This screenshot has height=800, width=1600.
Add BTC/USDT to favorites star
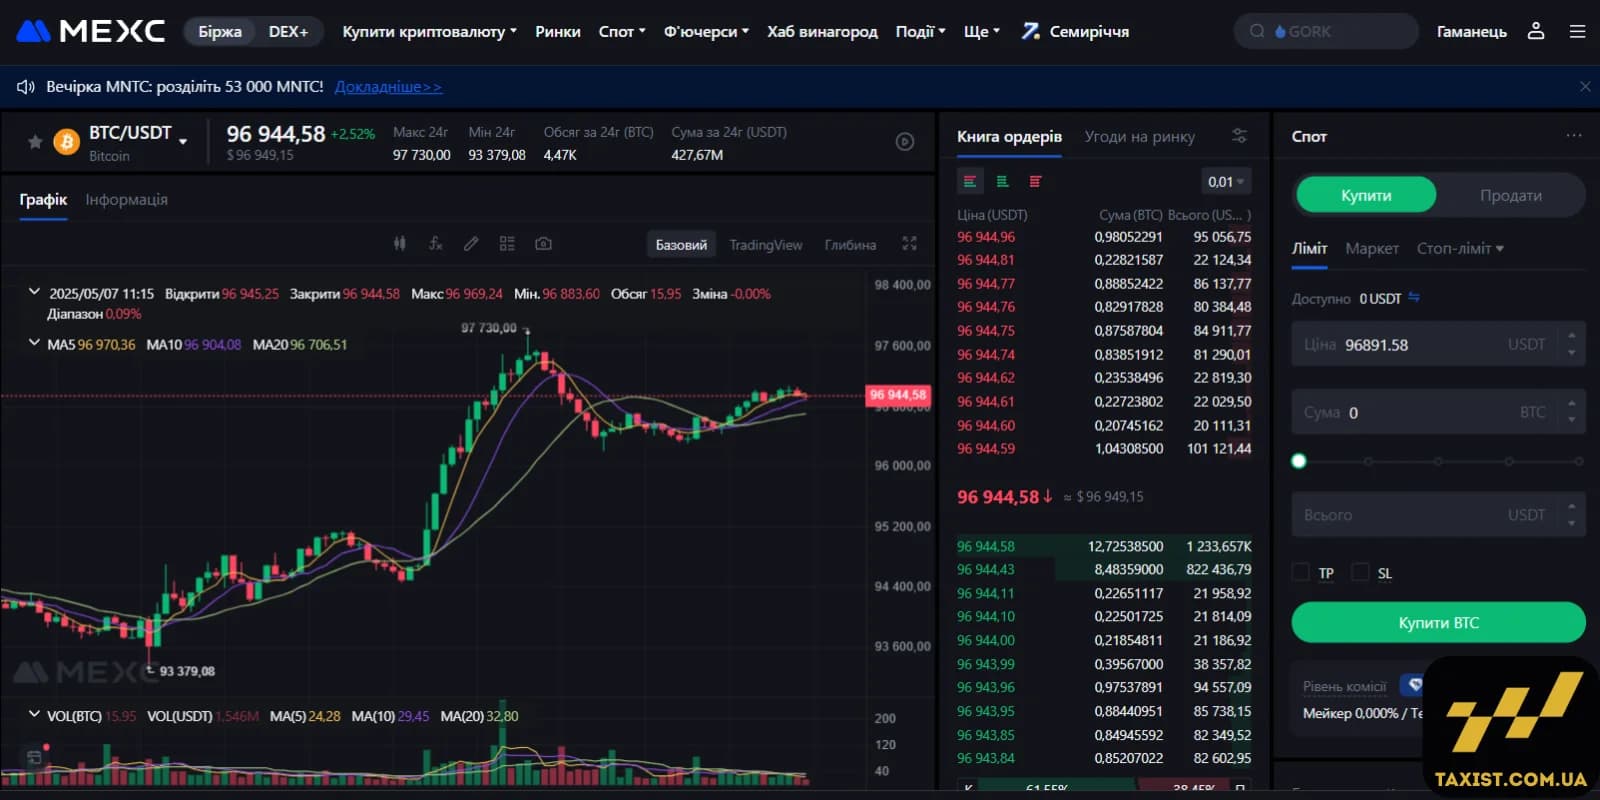(x=35, y=142)
